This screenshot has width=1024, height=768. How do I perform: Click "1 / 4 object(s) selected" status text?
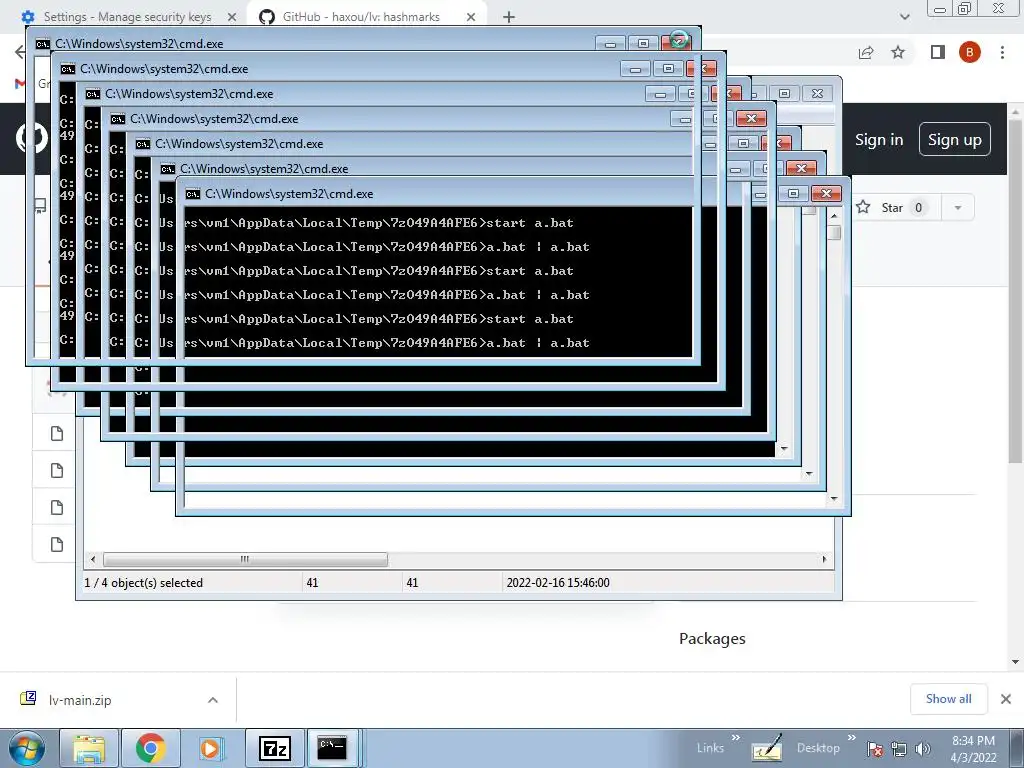[144, 583]
